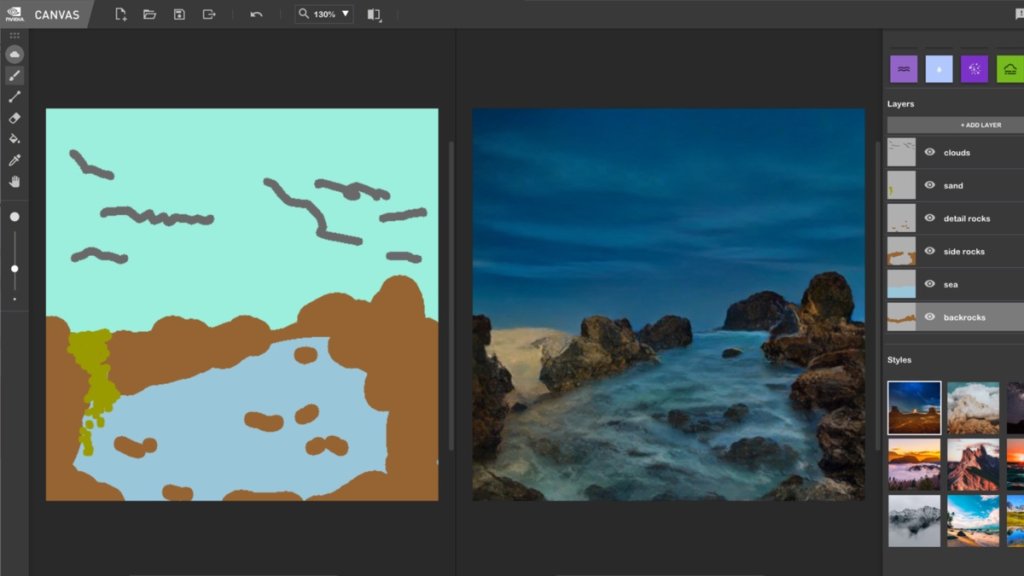Click the large brush size dot

point(14,217)
